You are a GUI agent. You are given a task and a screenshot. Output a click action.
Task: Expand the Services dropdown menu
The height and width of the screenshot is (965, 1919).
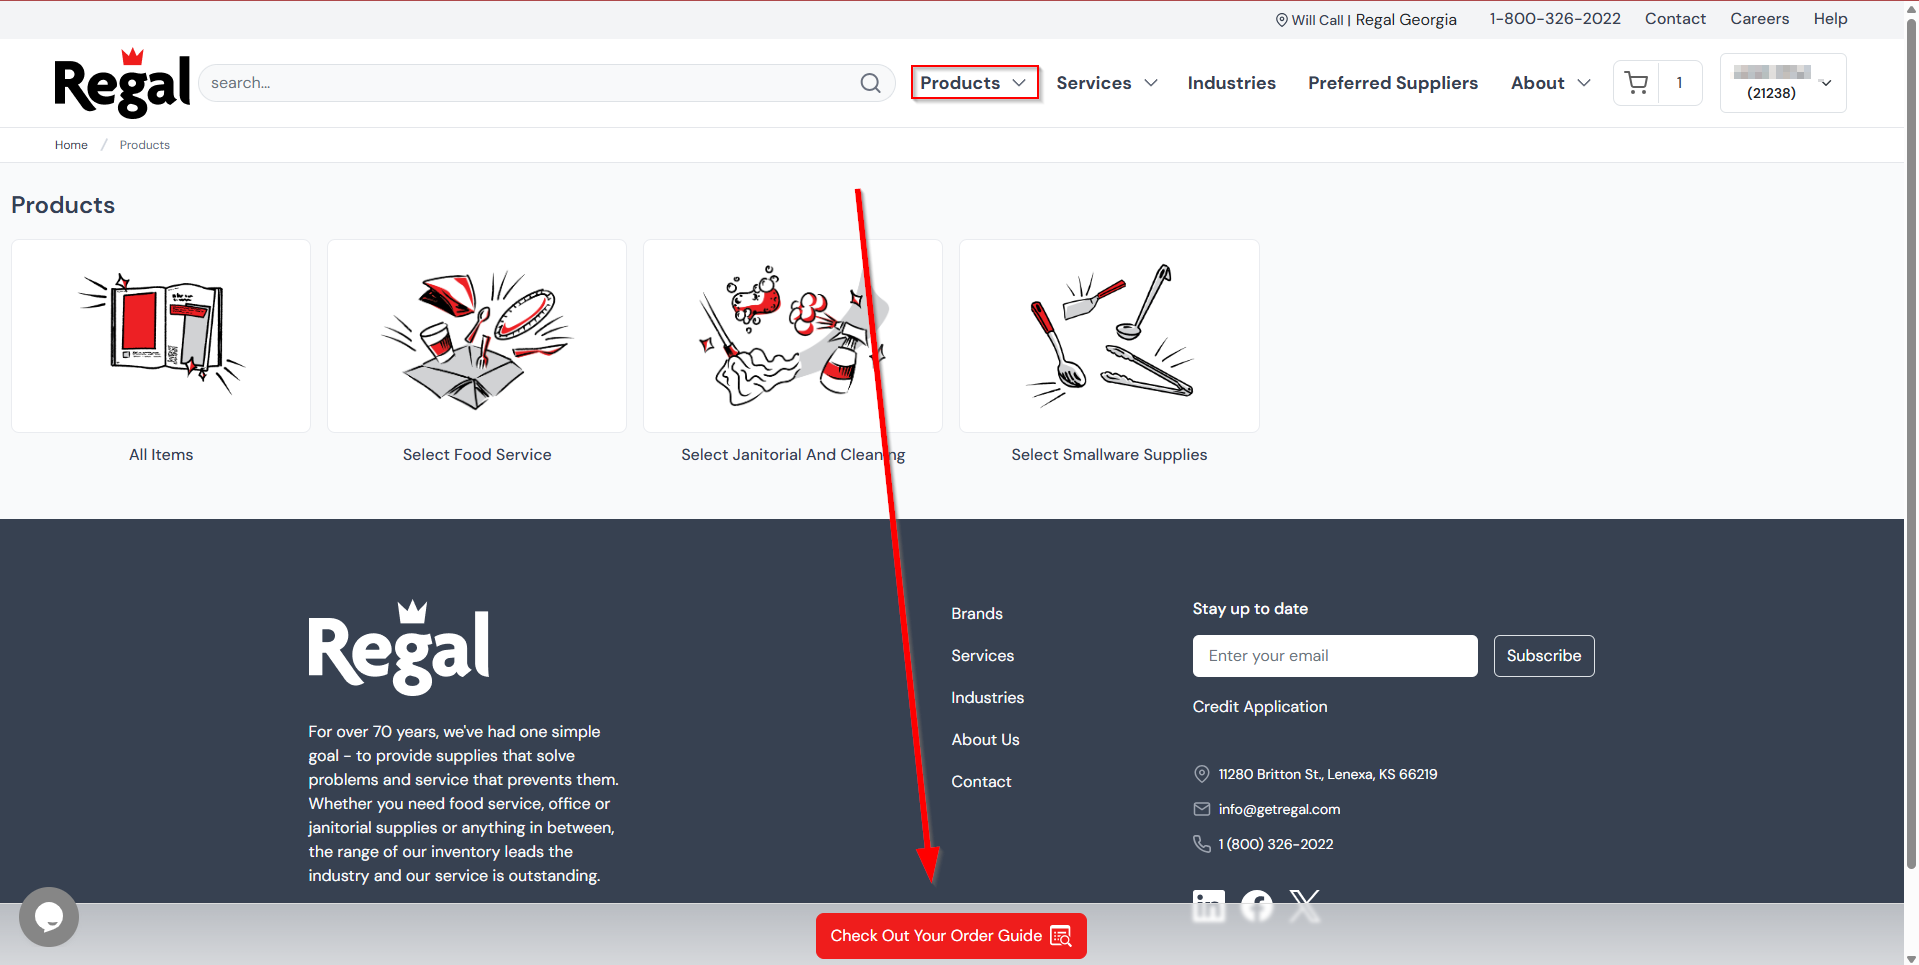(1107, 83)
